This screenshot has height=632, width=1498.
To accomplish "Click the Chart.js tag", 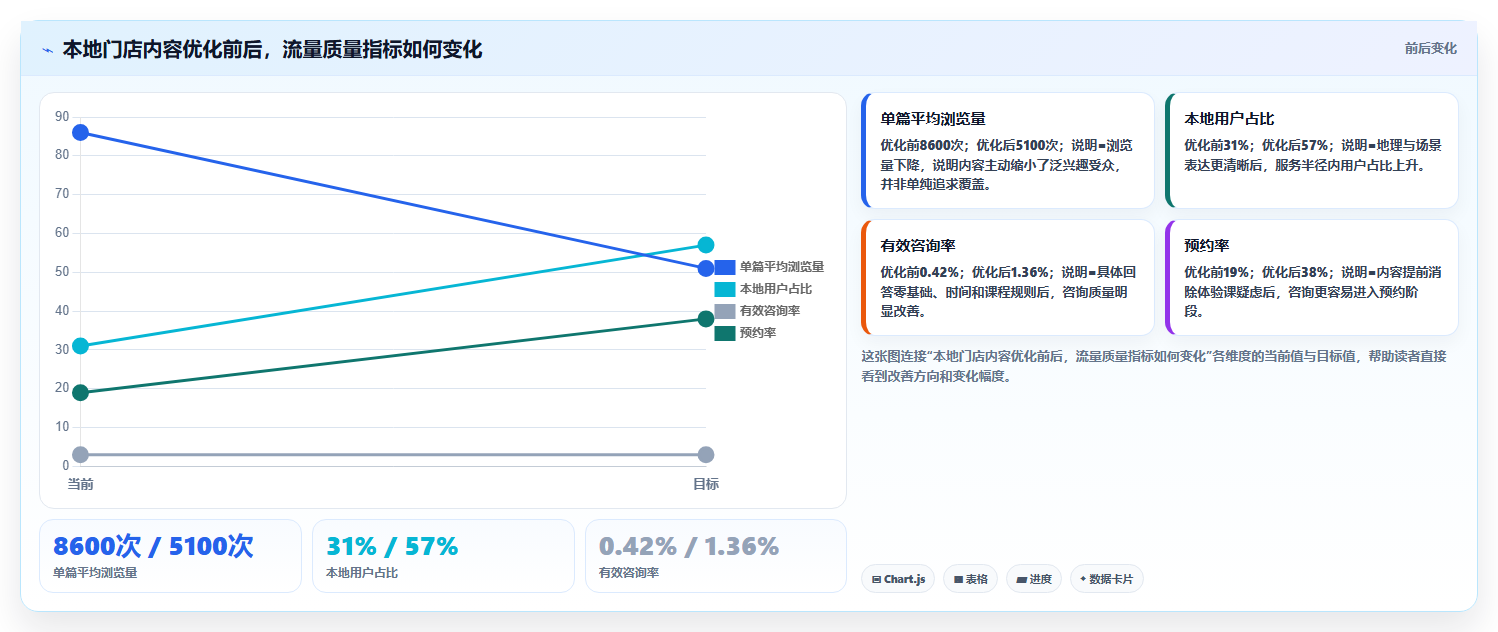I will (x=898, y=579).
